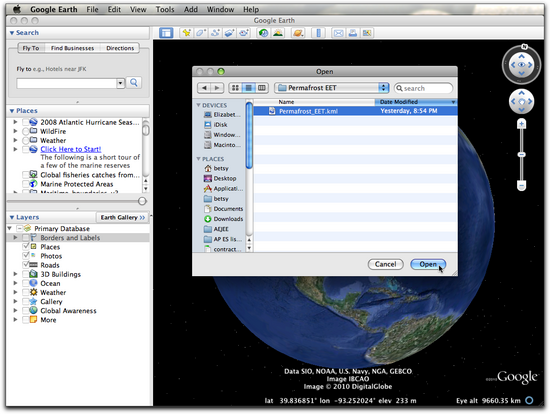The width and height of the screenshot is (550, 414).
Task: Toggle the Borders and Labels checkbox
Action: (26, 238)
